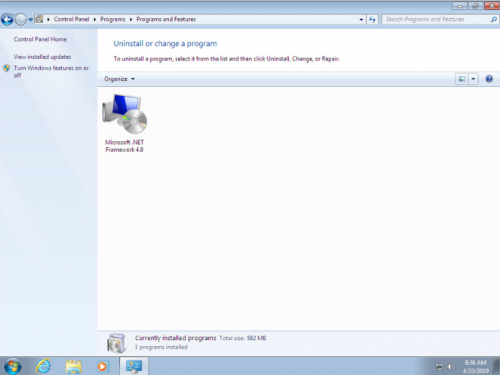Go to Control Panel in breadcrumb

(71, 19)
